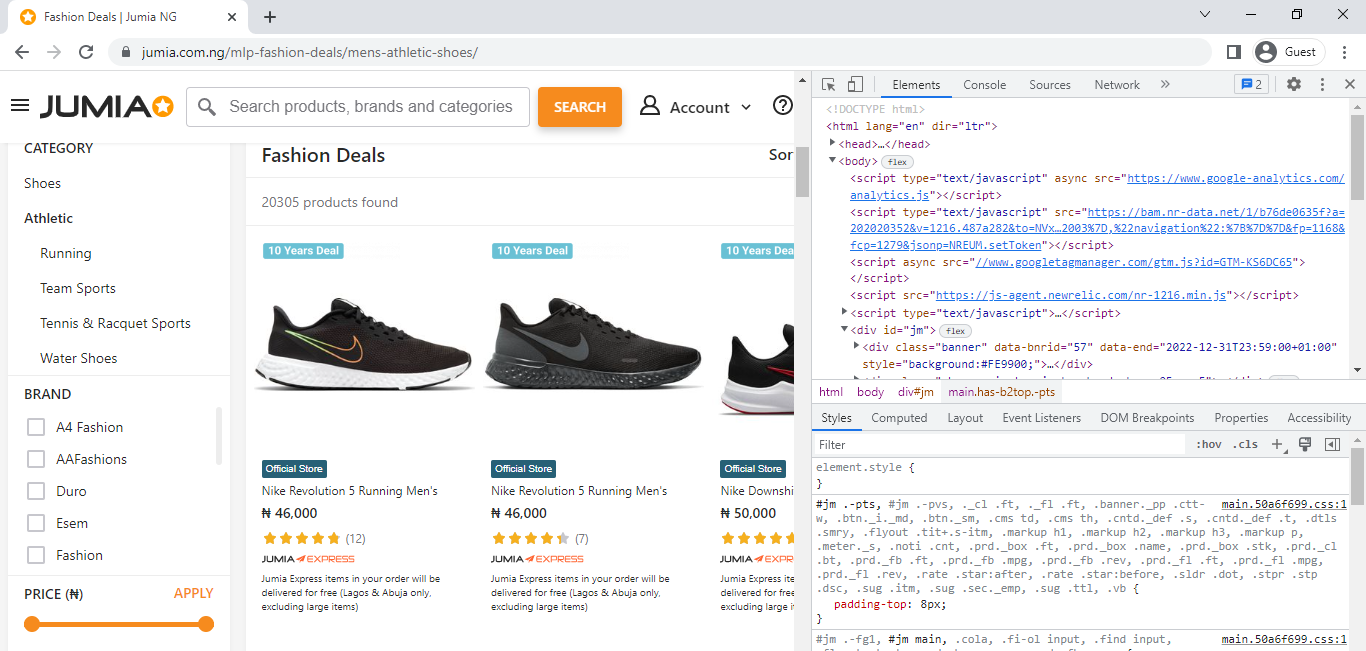Open the Layout tab

[965, 418]
